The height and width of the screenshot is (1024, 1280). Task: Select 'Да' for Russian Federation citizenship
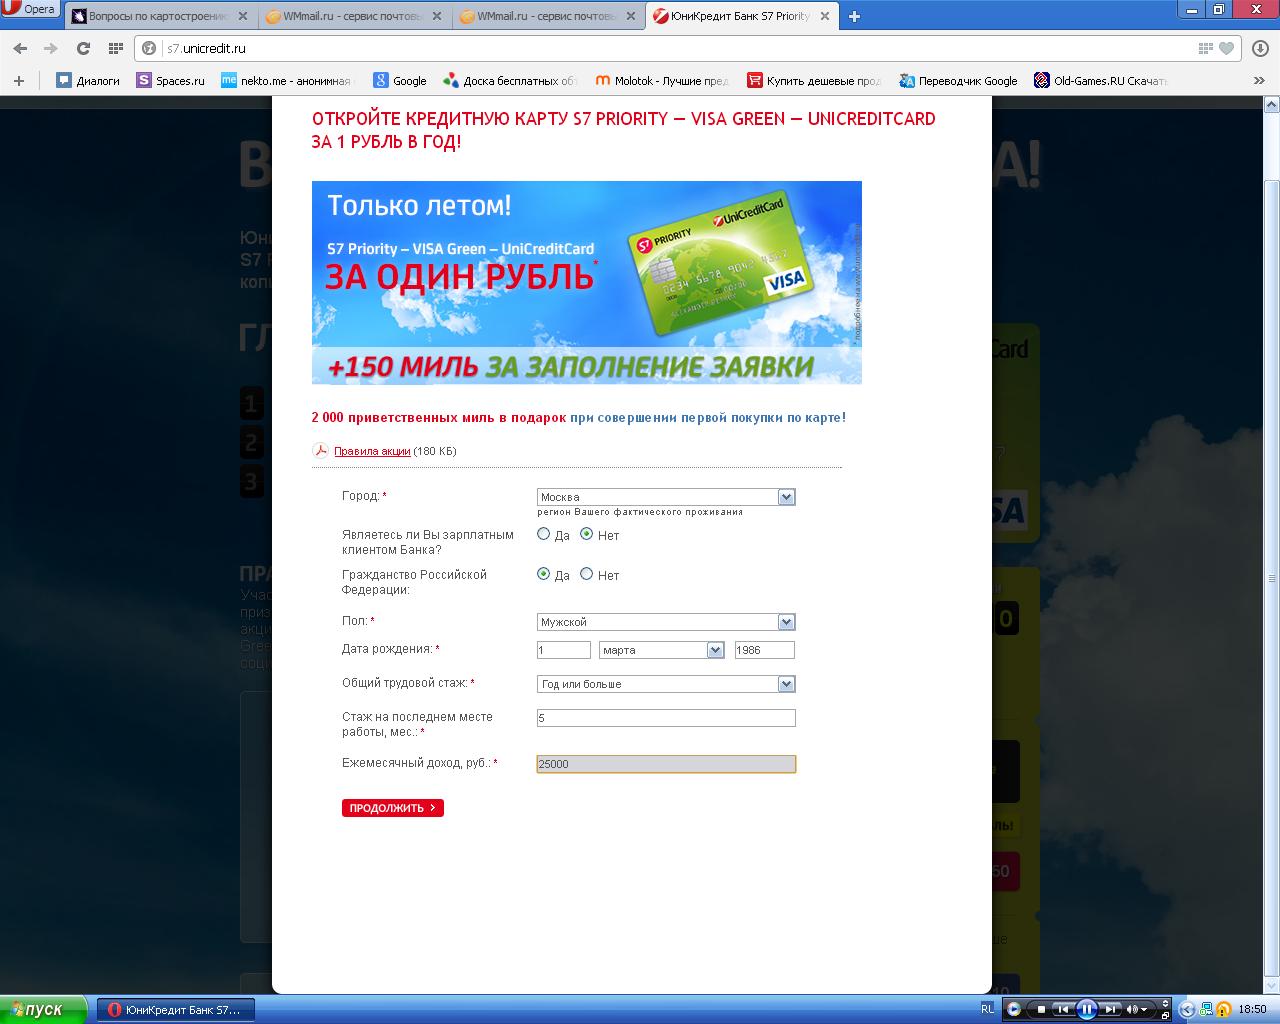coord(544,574)
